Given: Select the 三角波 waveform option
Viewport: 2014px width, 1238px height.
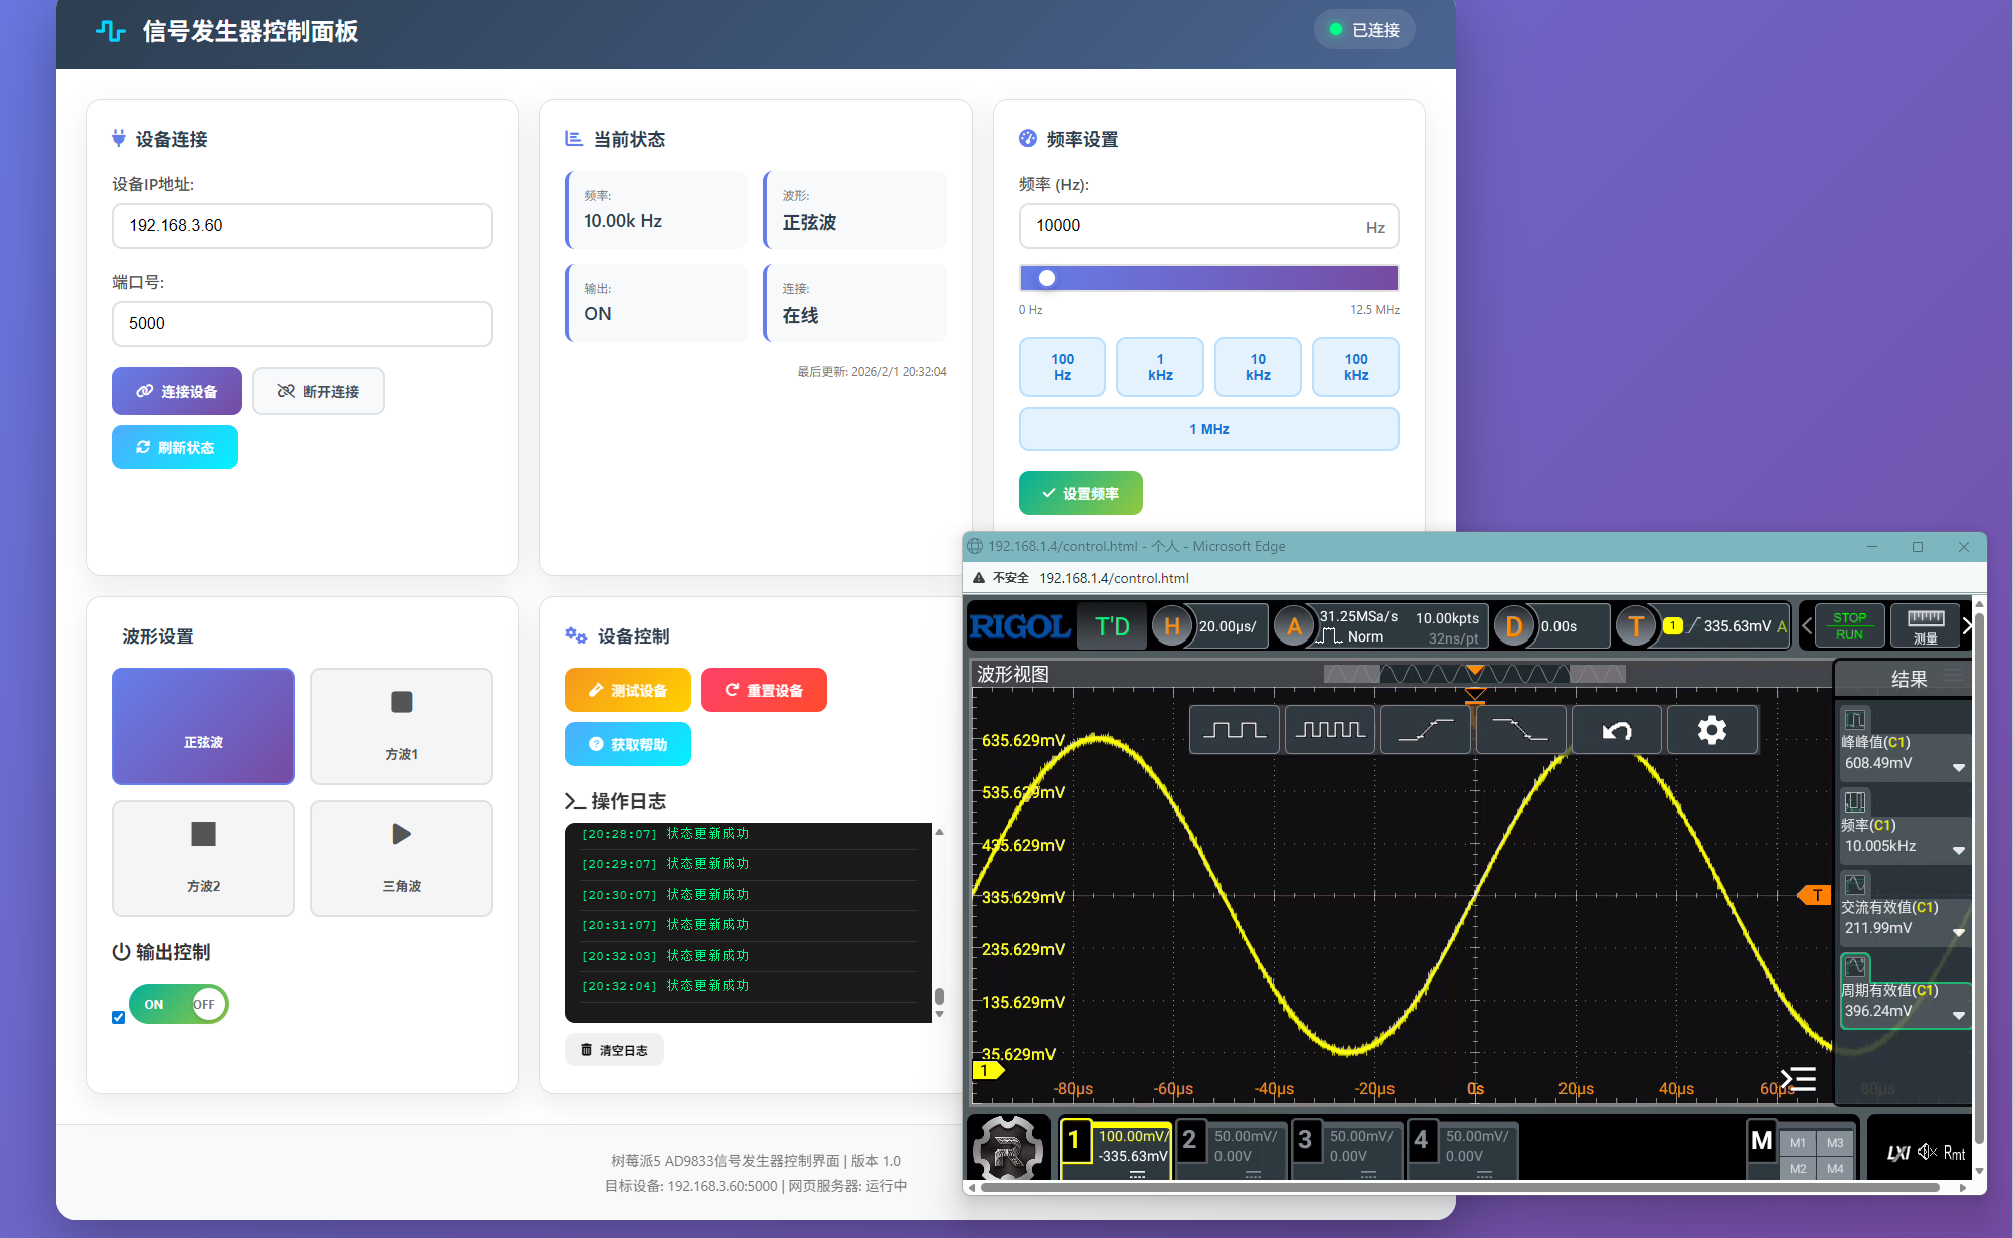Looking at the screenshot, I should pos(401,858).
